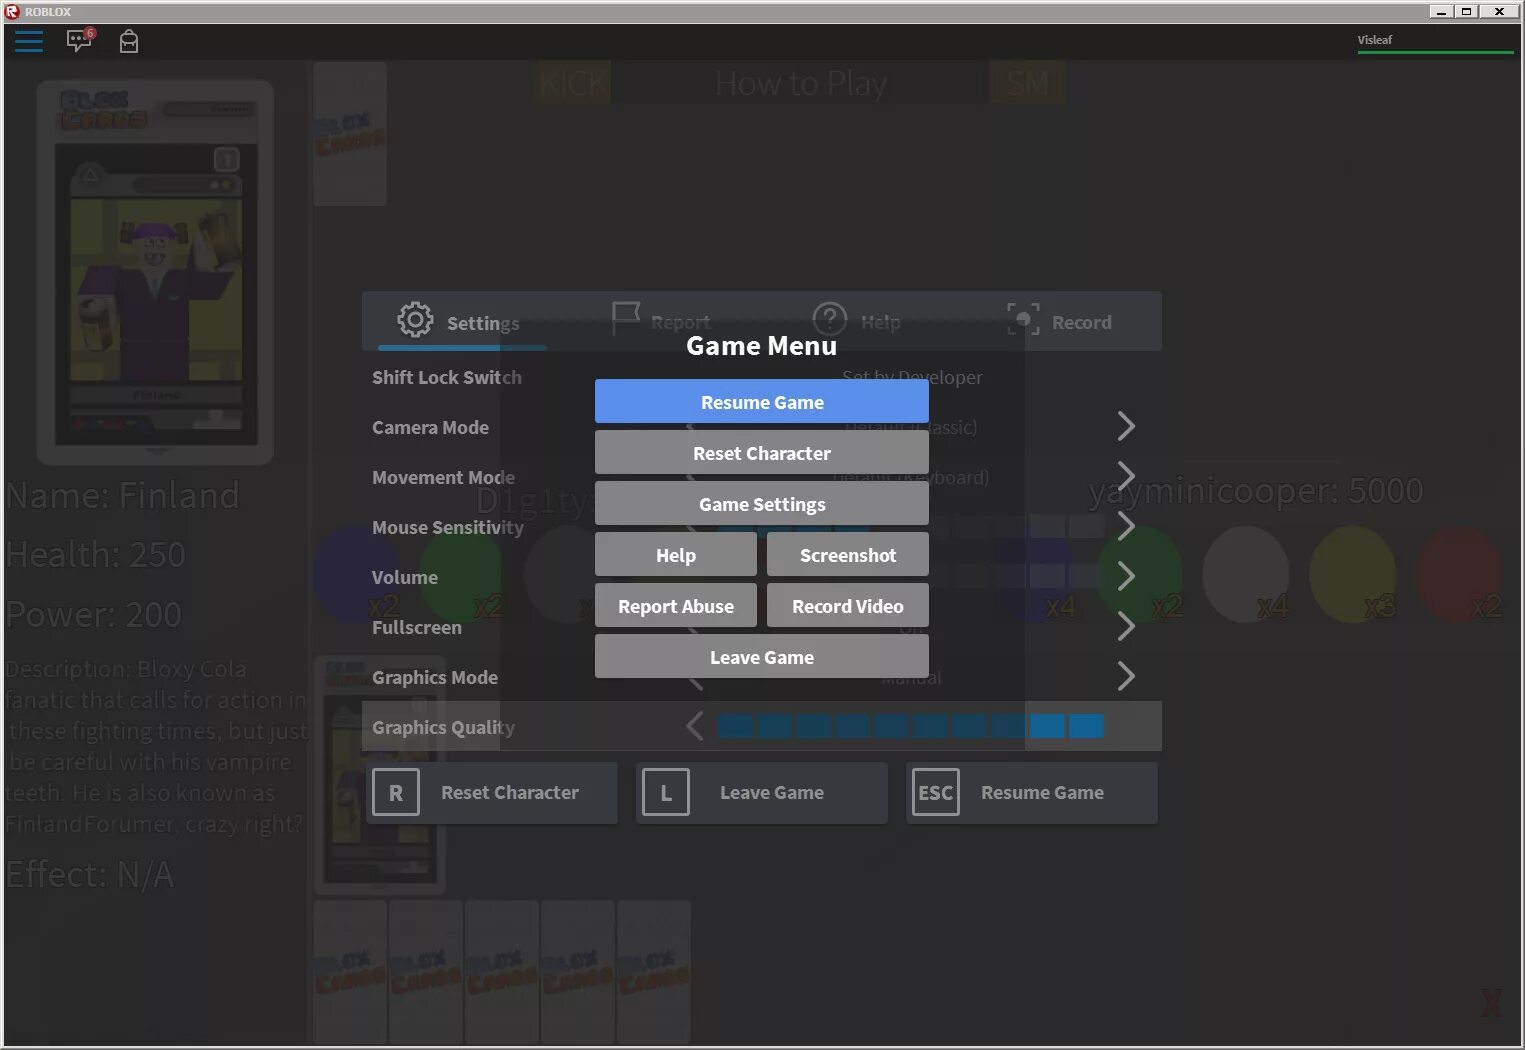Viewport: 1525px width, 1050px height.
Task: Click the 'Effect: N/A' text
Action: [x=90, y=874]
